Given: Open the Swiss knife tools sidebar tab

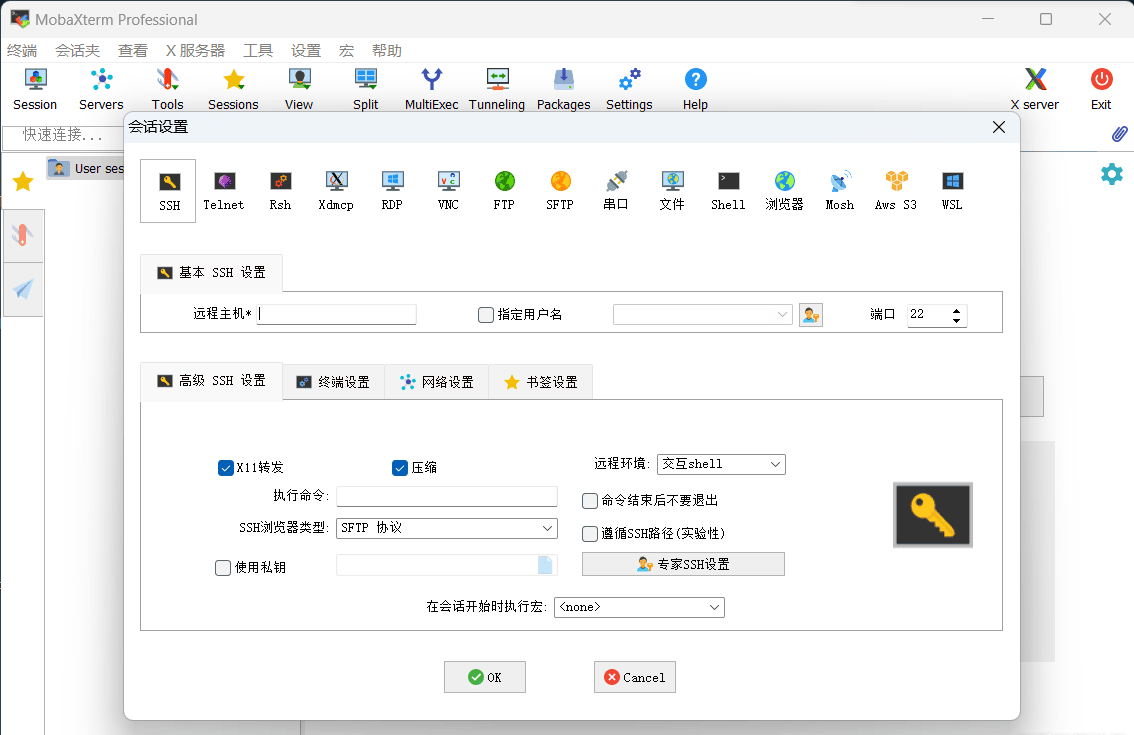Looking at the screenshot, I should [x=23, y=235].
